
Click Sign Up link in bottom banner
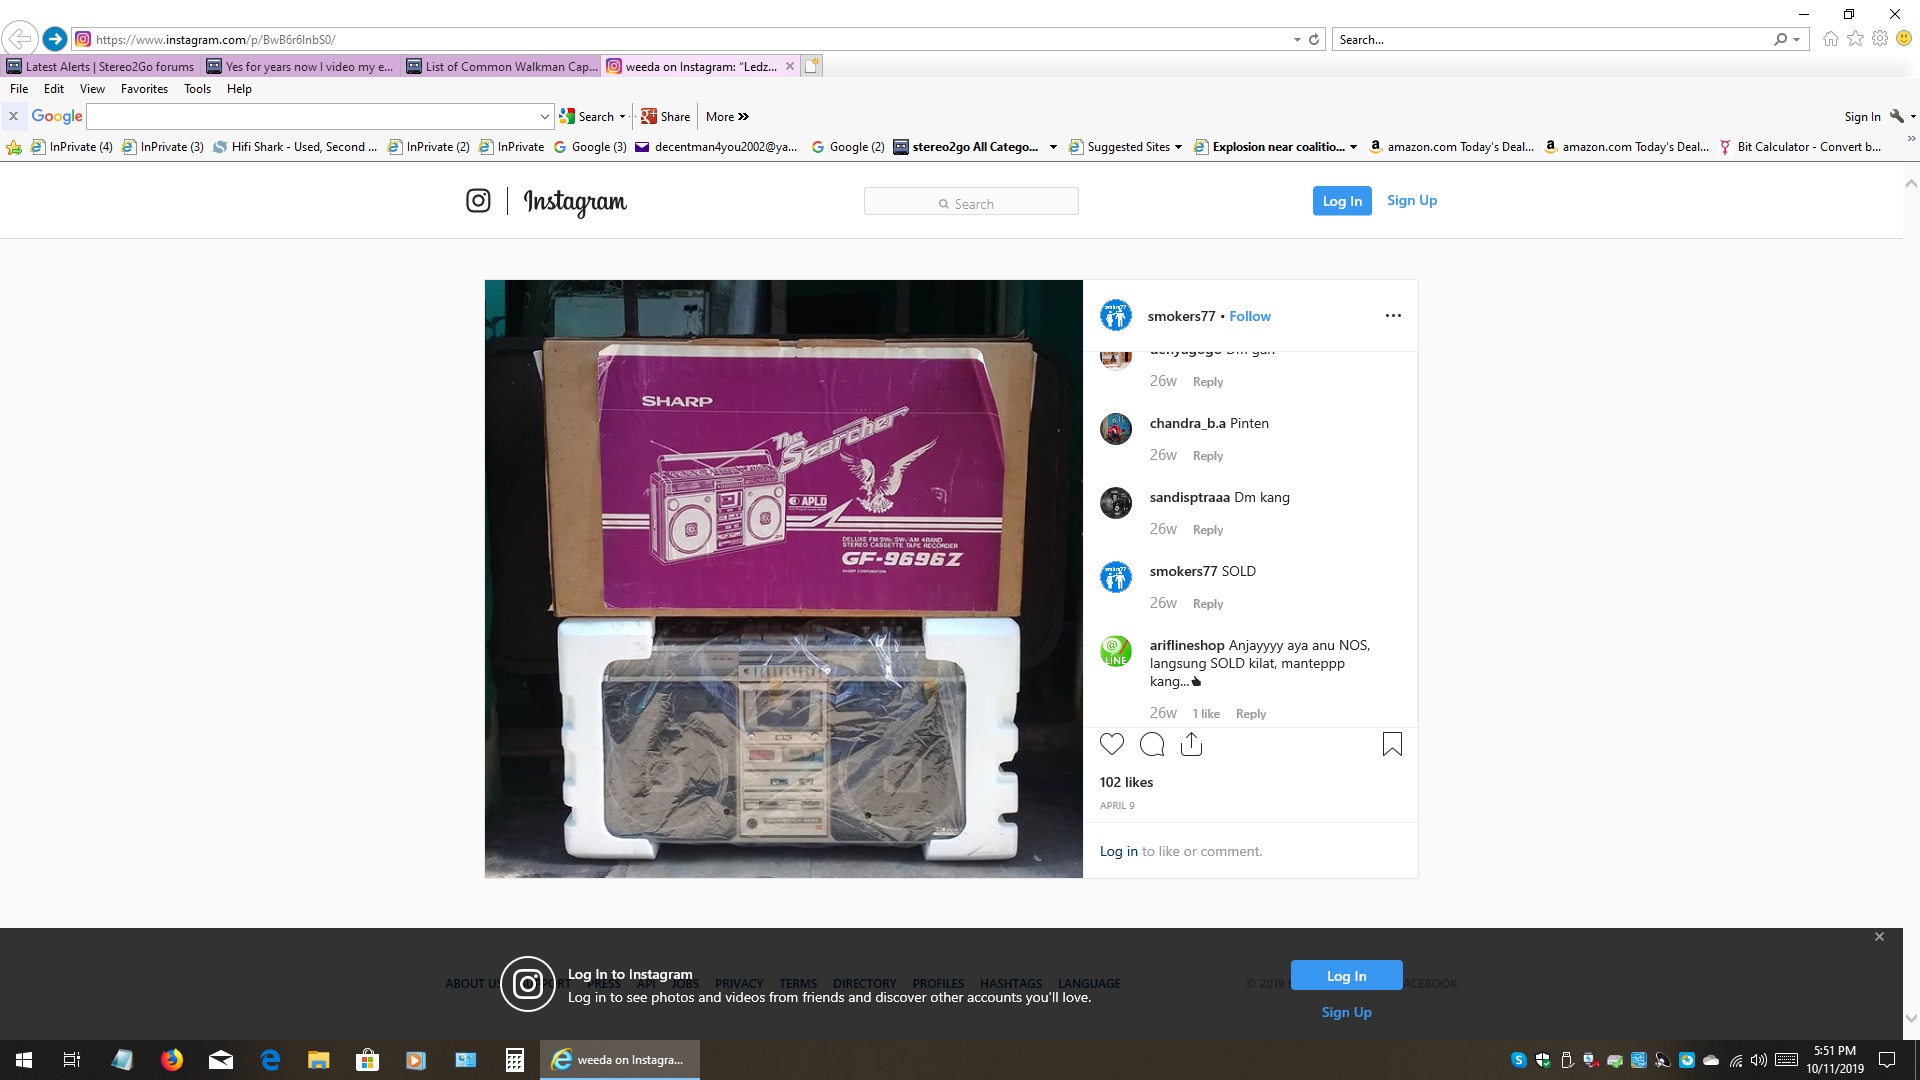click(x=1346, y=1013)
